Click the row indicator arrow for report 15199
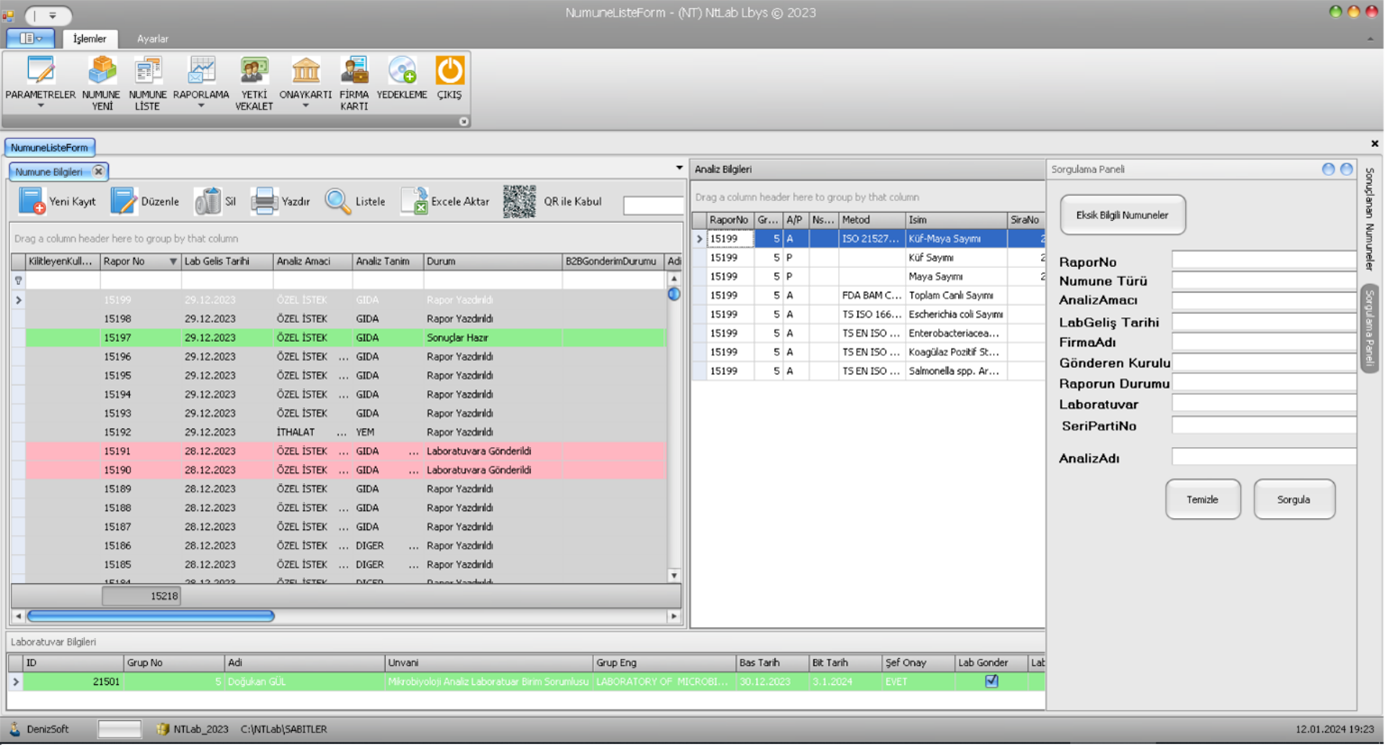The image size is (1385, 749). (18, 300)
